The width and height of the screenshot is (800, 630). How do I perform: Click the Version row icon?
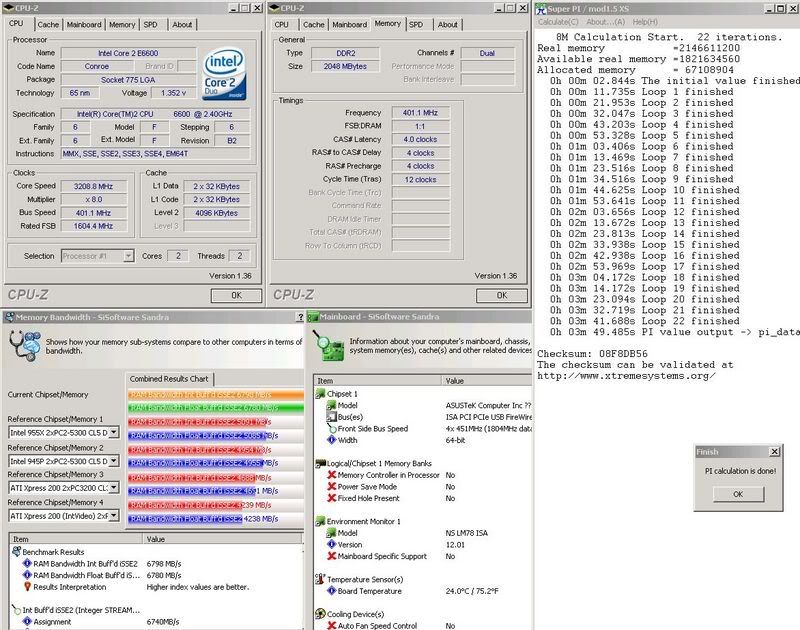point(331,545)
